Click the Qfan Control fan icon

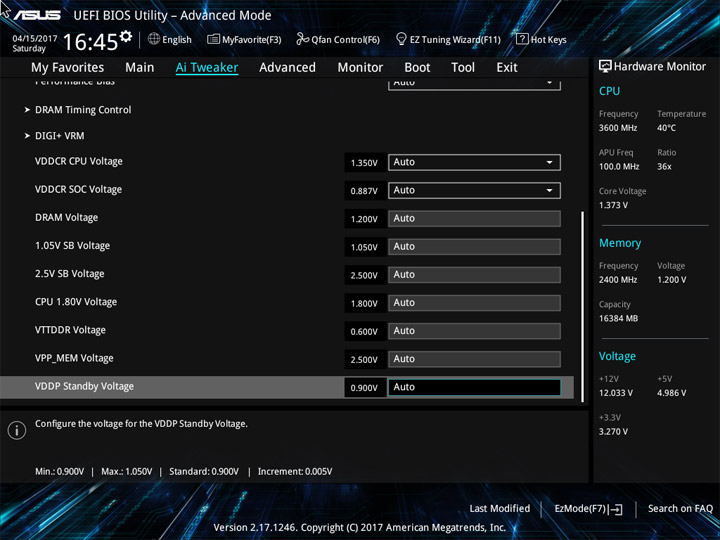coord(303,39)
